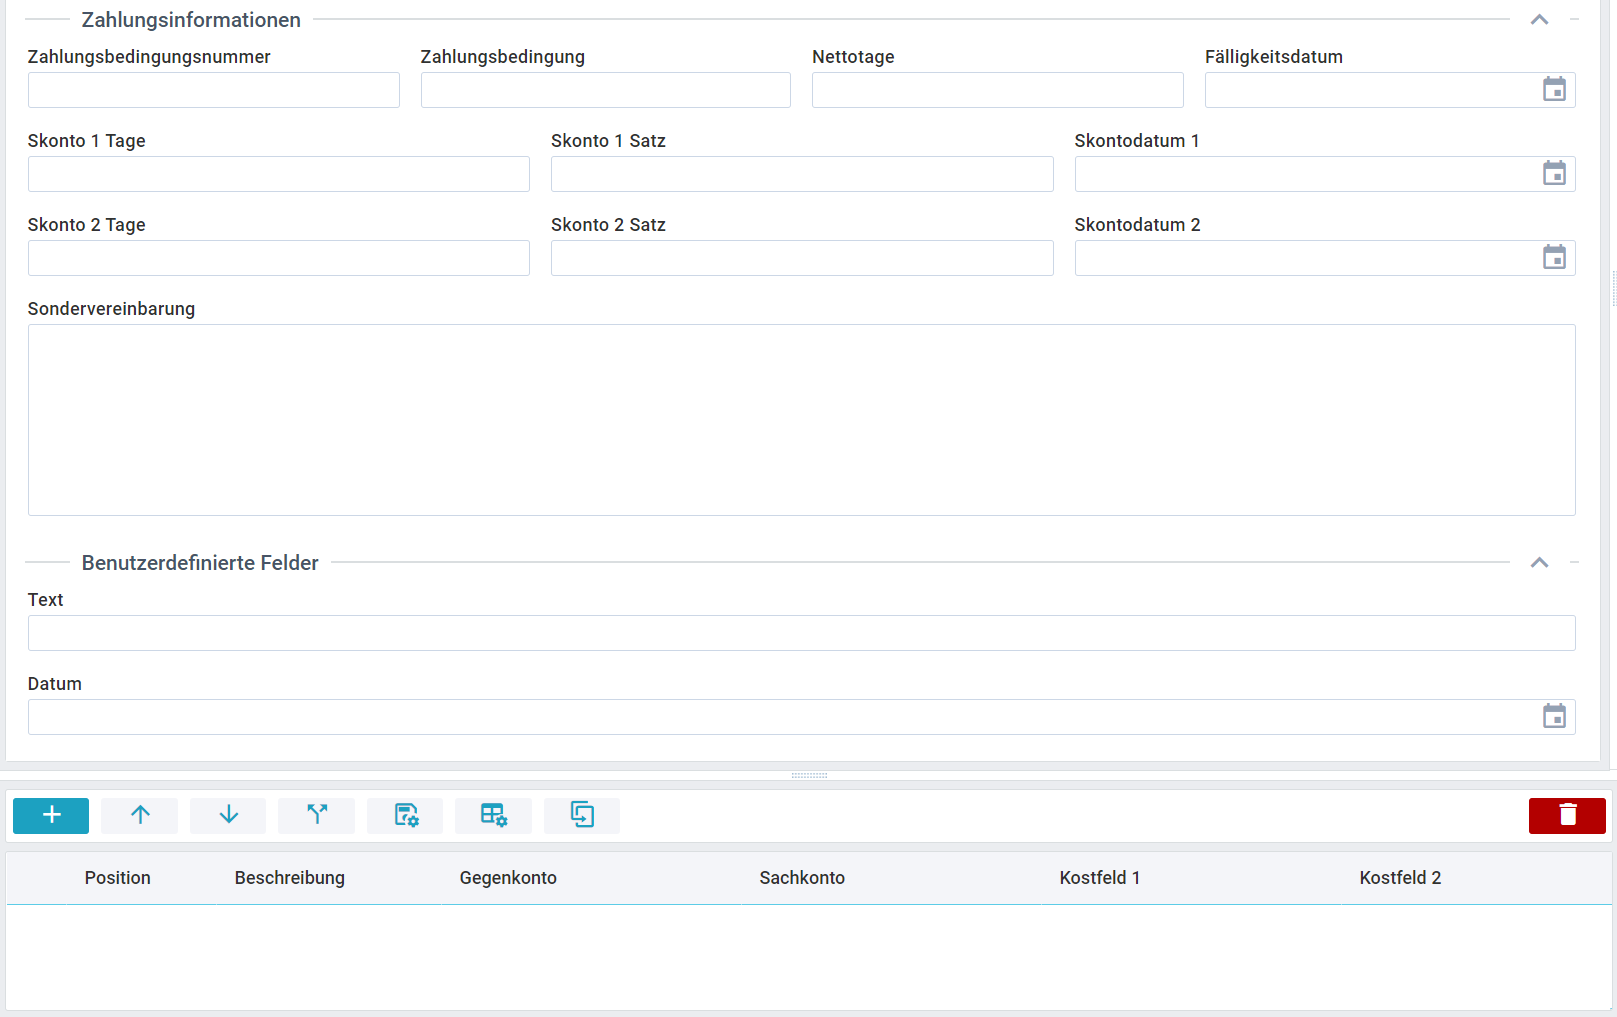Click the Skonto 2 Tage input field
The width and height of the screenshot is (1617, 1017).
(279, 258)
